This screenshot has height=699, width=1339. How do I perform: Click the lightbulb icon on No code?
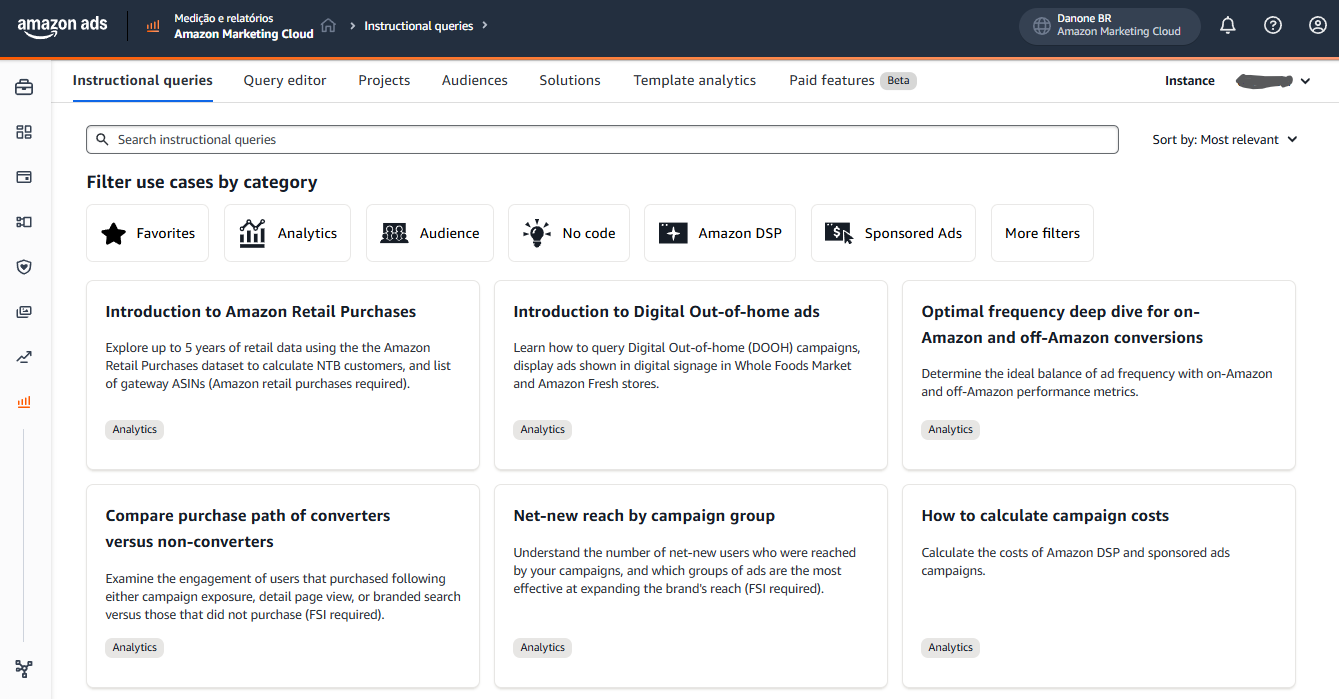pyautogui.click(x=537, y=234)
